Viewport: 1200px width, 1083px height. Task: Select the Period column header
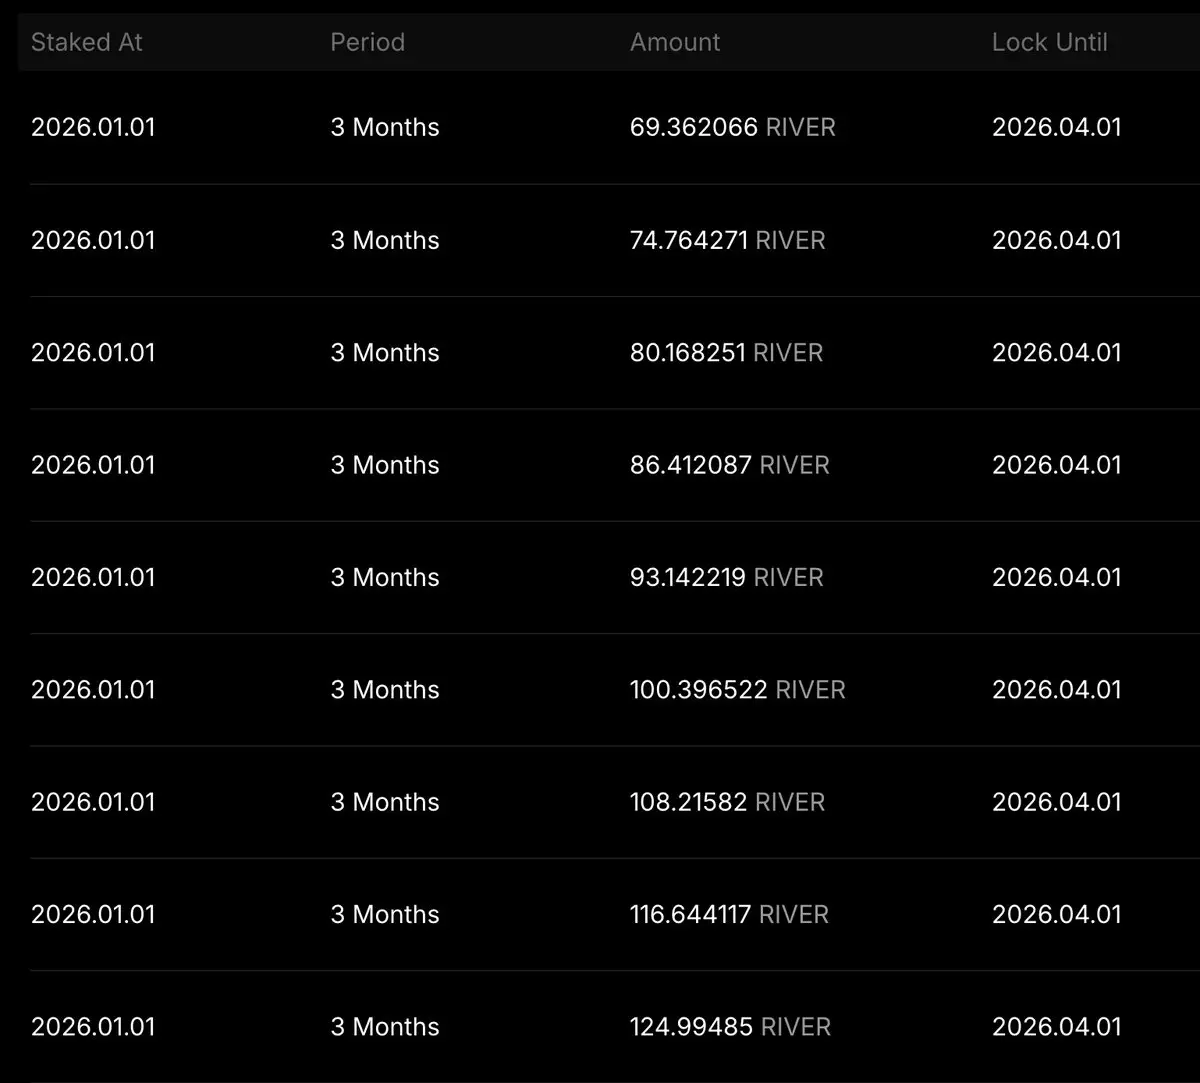tap(367, 42)
